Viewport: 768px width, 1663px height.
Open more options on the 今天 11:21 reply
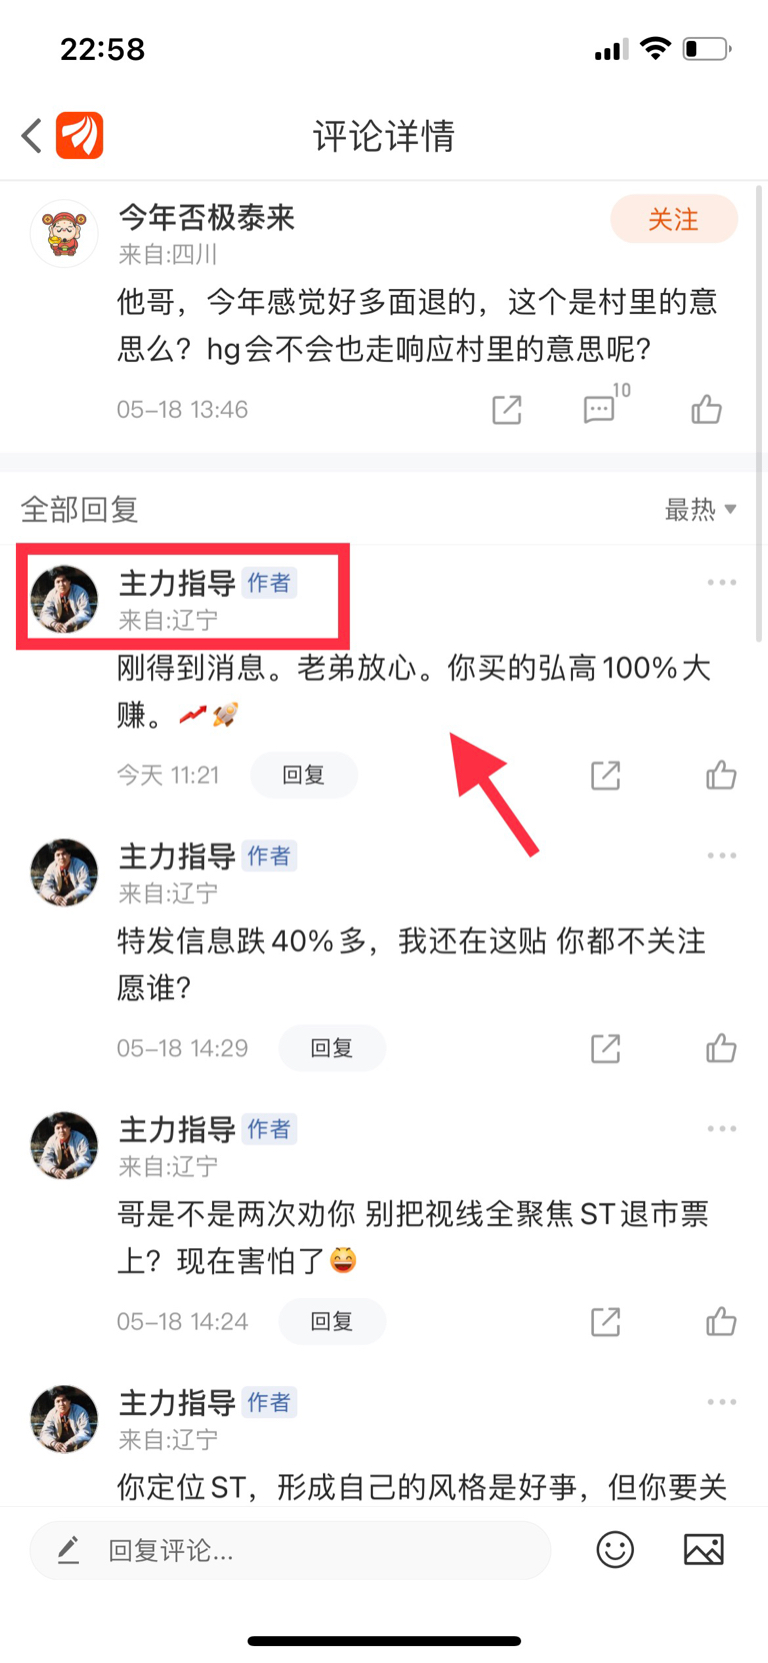coord(722,582)
